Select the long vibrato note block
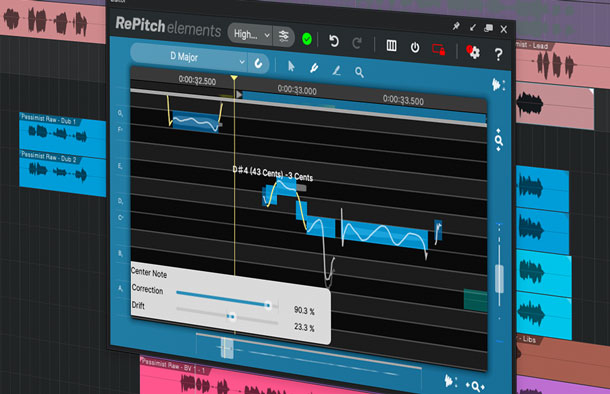Image resolution: width=610 pixels, height=394 pixels. point(384,235)
